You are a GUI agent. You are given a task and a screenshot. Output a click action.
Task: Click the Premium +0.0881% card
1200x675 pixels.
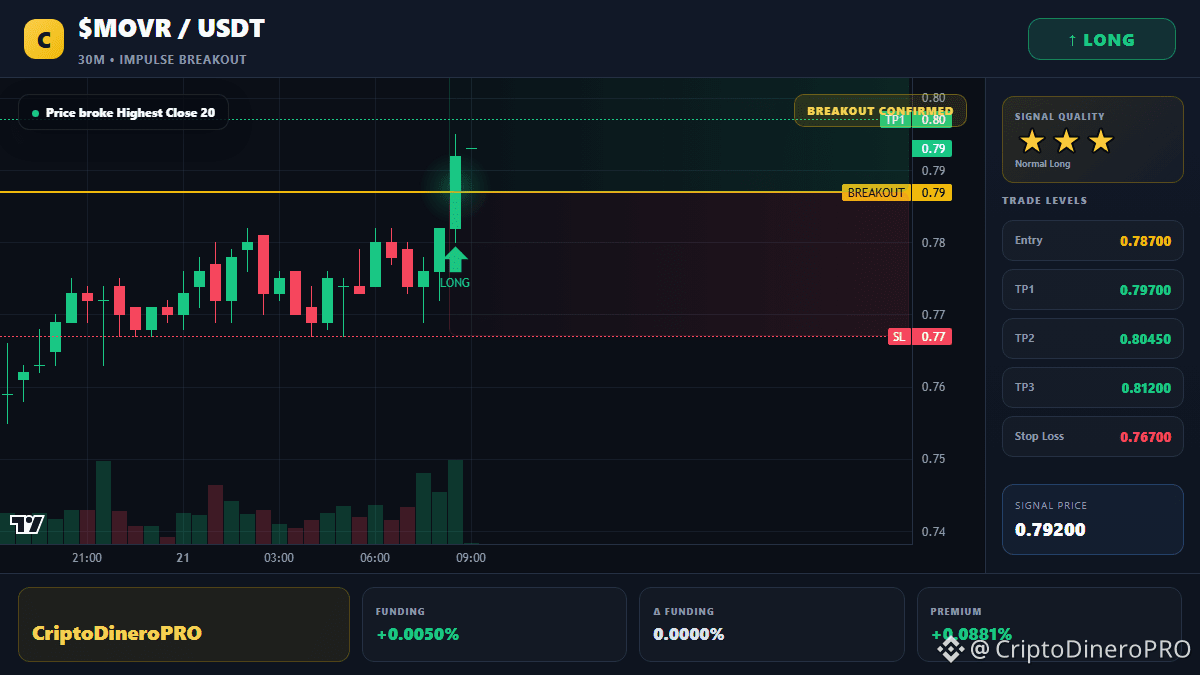pyautogui.click(x=1049, y=624)
